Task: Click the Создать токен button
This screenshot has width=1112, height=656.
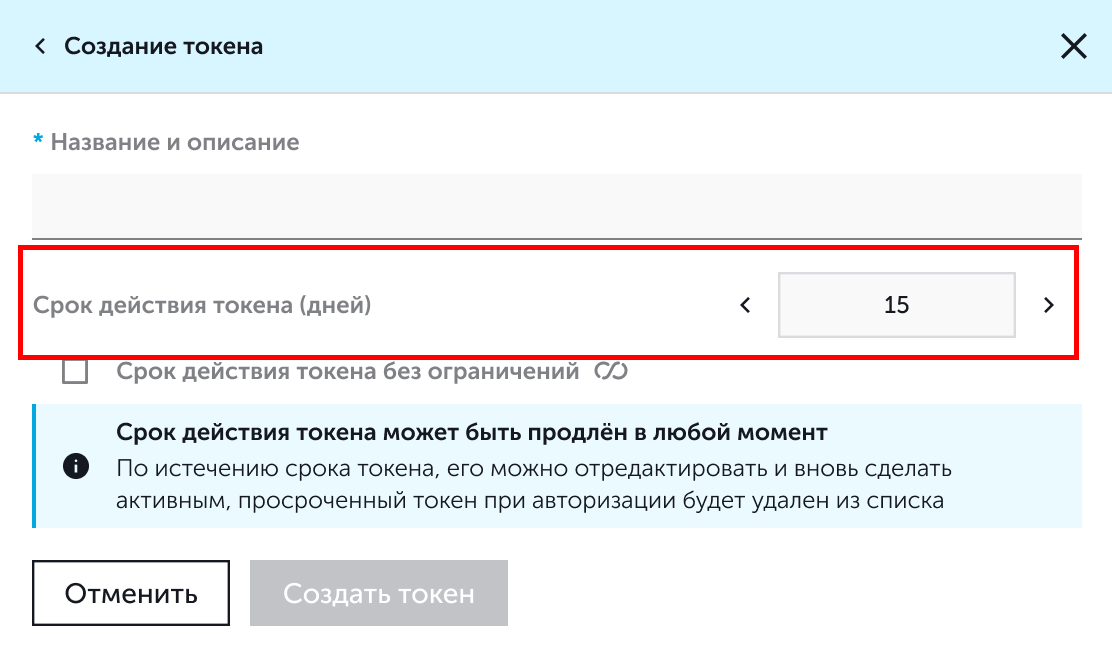Action: tap(379, 593)
